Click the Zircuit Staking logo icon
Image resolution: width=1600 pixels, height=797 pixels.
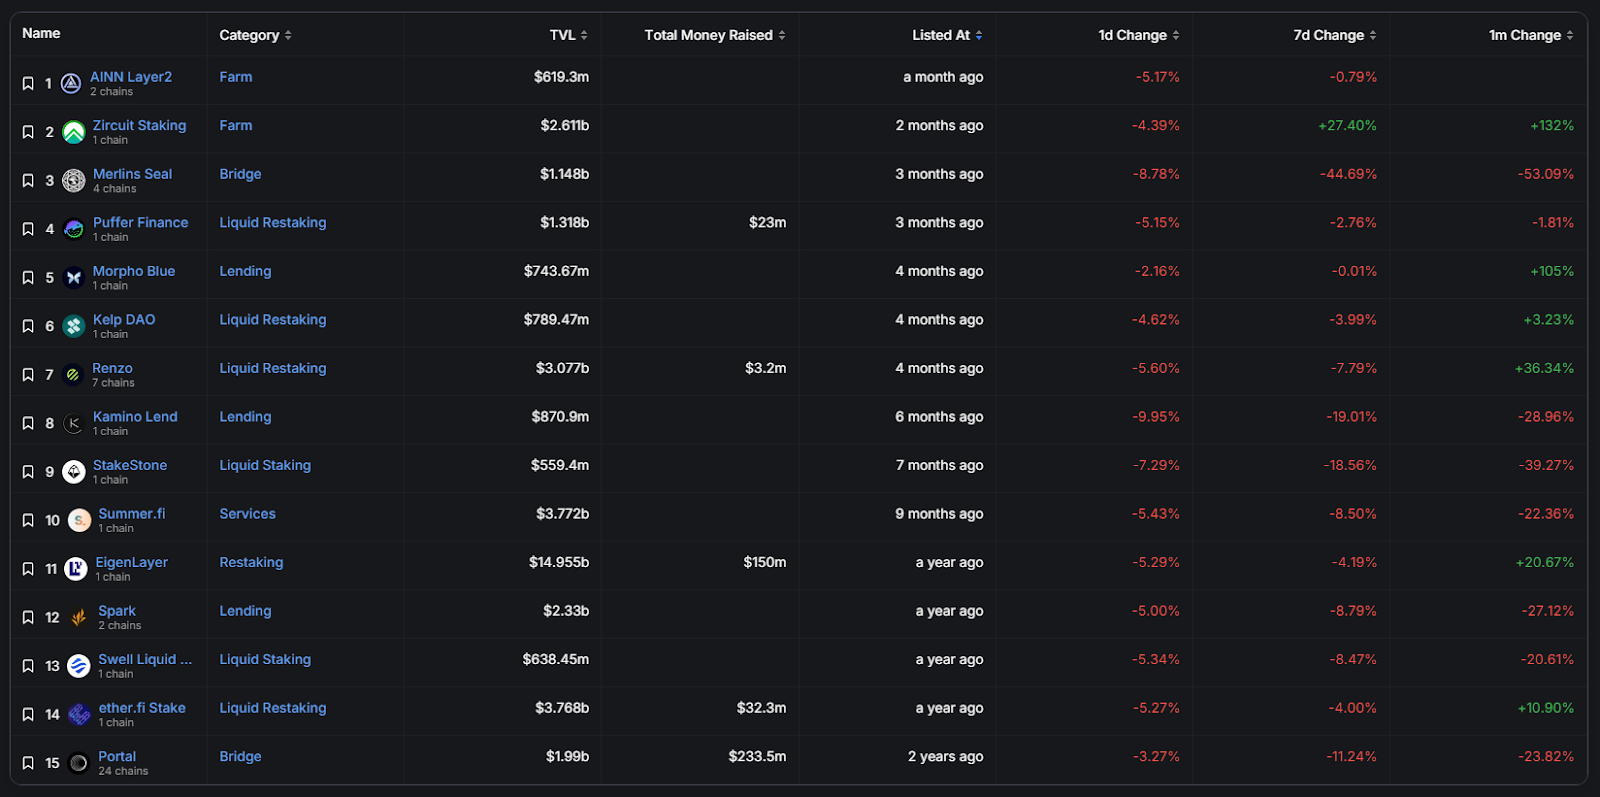pos(74,132)
